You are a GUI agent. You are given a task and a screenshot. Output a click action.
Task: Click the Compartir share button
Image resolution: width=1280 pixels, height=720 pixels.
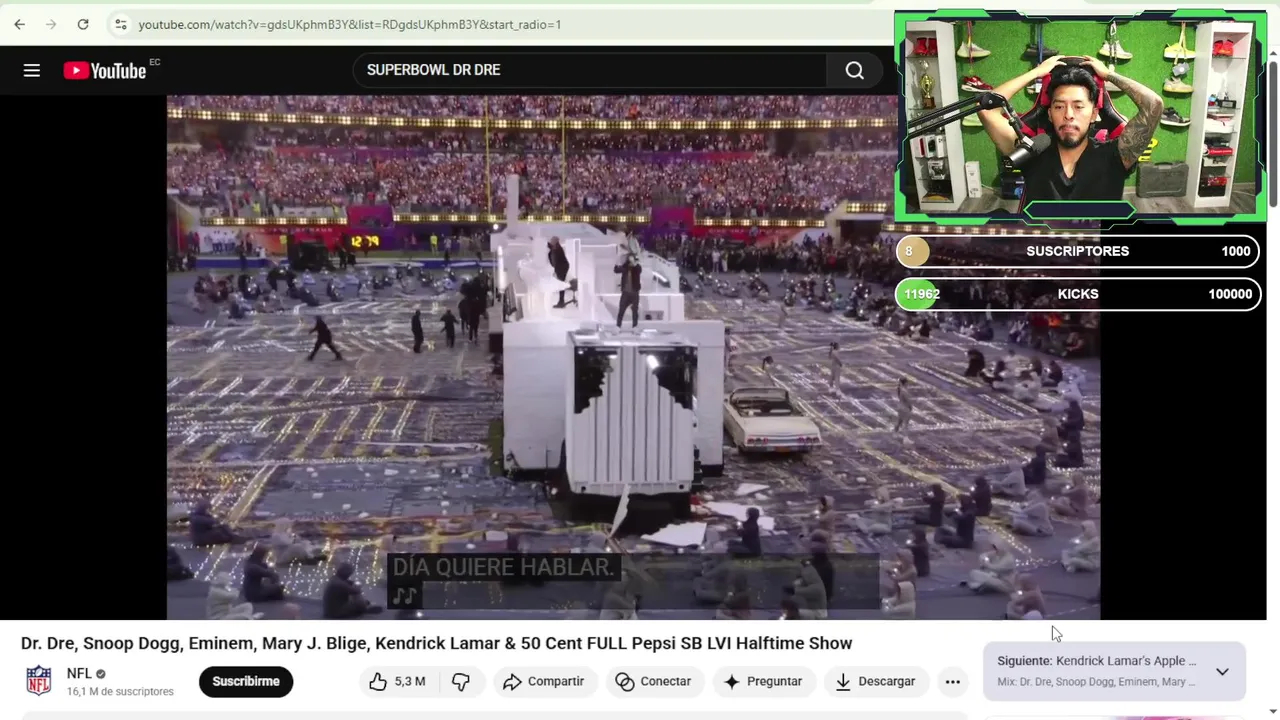(543, 681)
